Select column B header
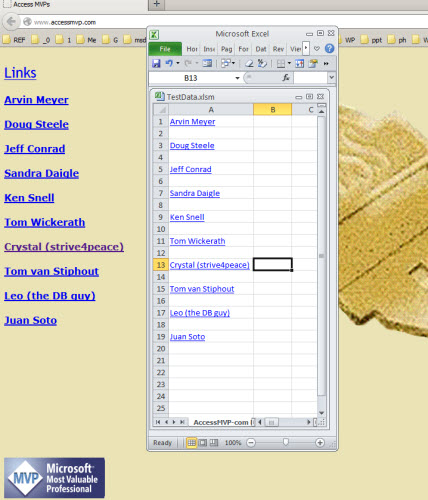The width and height of the screenshot is (428, 500). (x=273, y=110)
